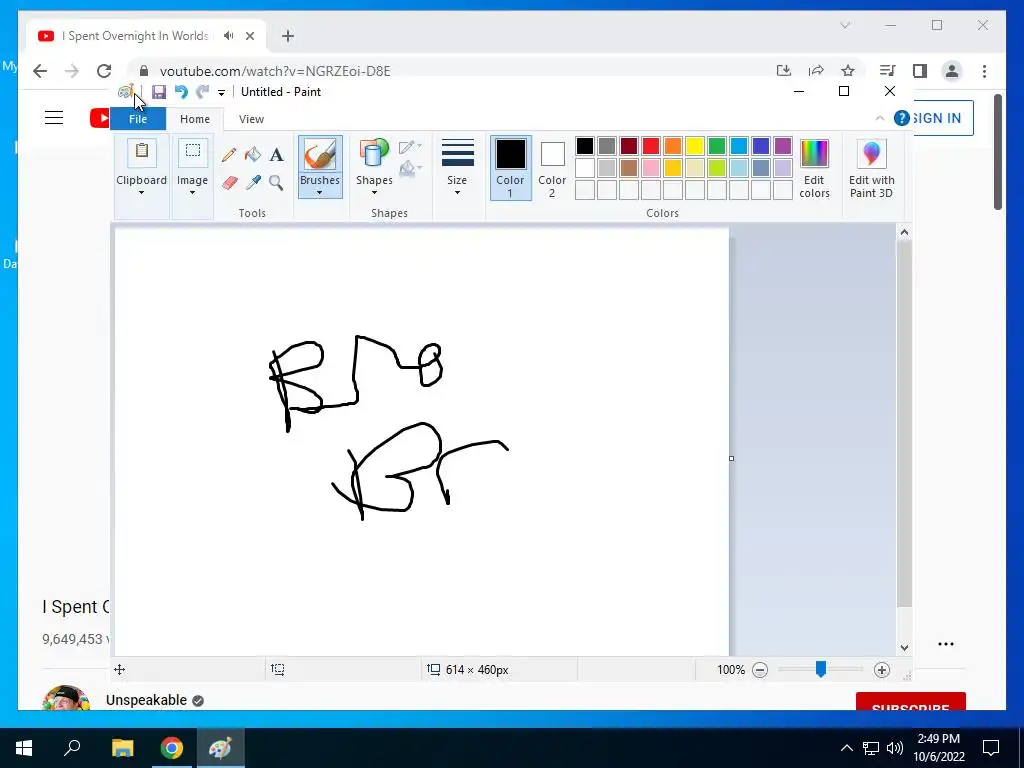This screenshot has height=768, width=1024.
Task: Go back in Chrome browser
Action: 40,71
